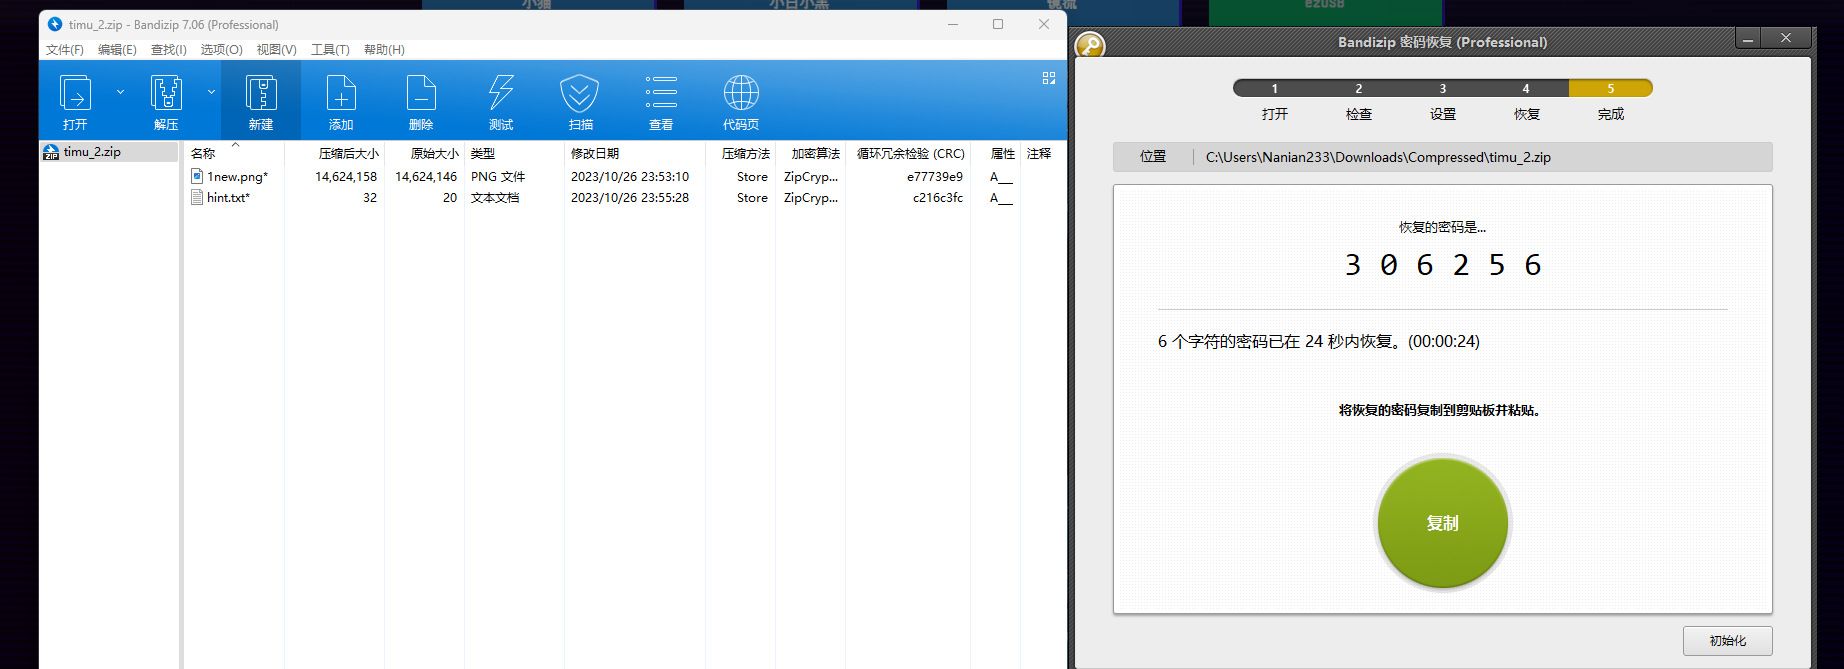Sort by 名称 column header

click(203, 153)
